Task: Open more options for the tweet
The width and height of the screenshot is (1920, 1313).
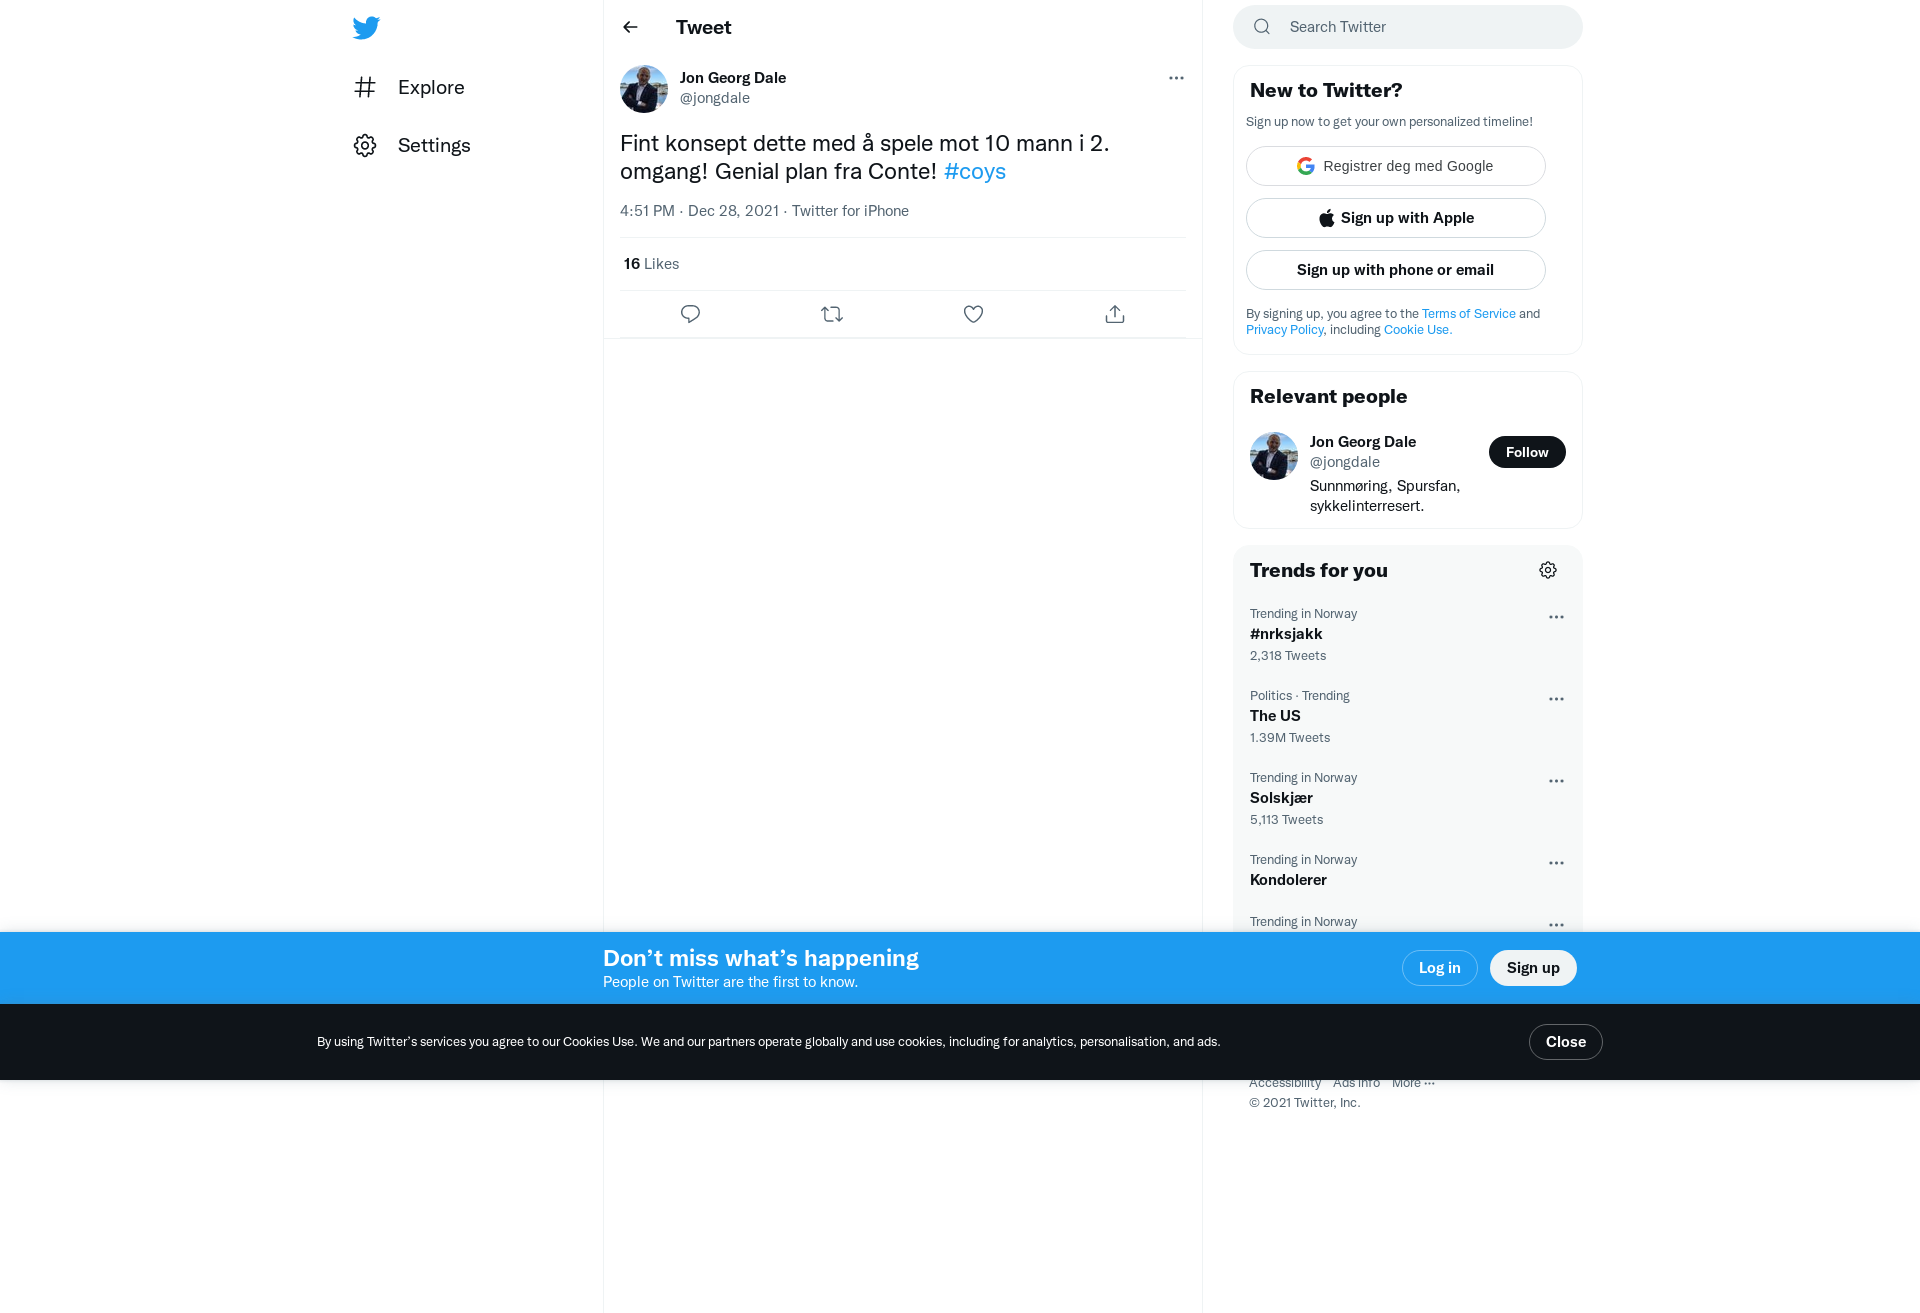Action: [1176, 78]
